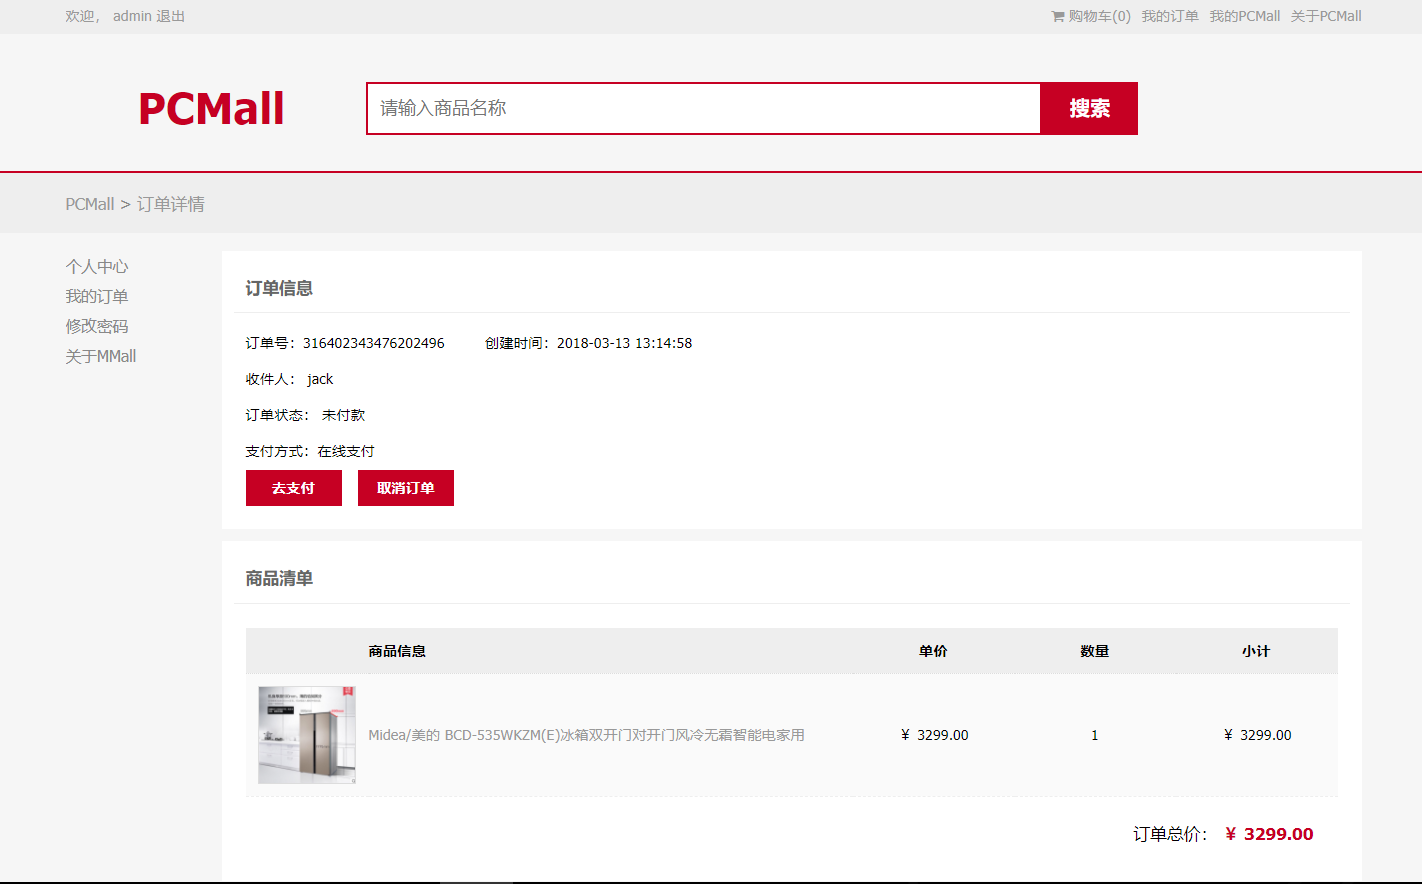The height and width of the screenshot is (884, 1422).
Task: Click the order total ¥ 3299.00 in red
Action: pos(1269,834)
